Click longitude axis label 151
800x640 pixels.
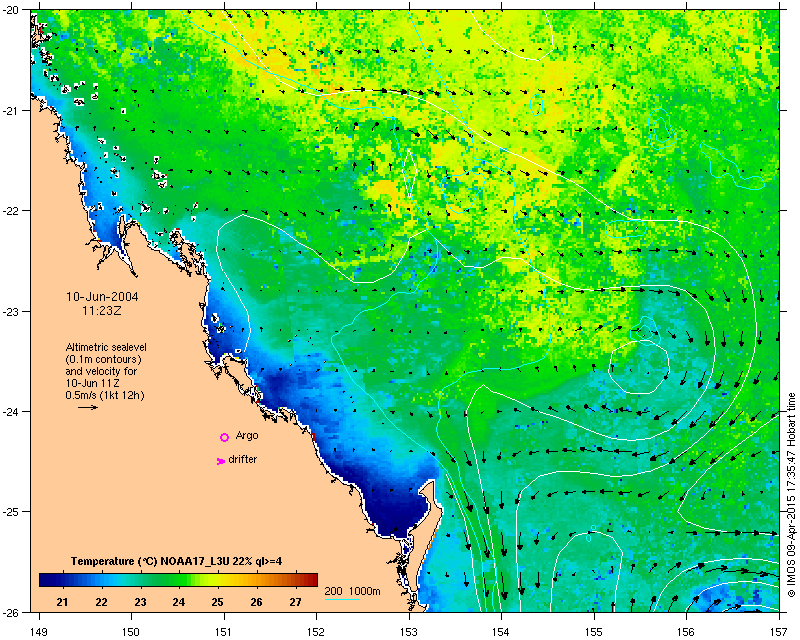click(x=224, y=632)
